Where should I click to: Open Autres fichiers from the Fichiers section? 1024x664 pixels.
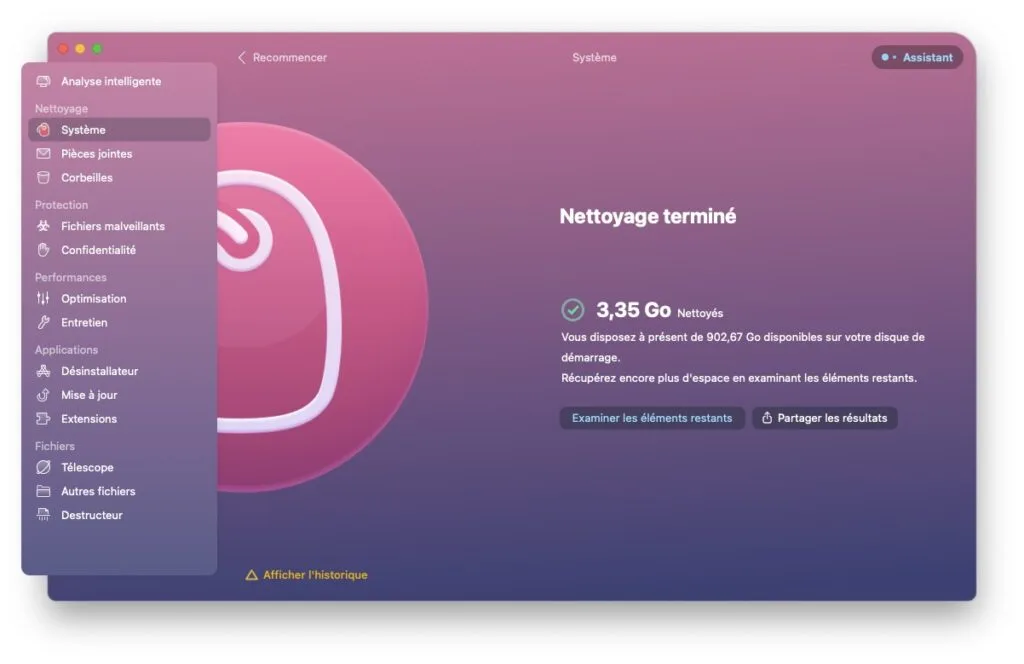click(97, 491)
